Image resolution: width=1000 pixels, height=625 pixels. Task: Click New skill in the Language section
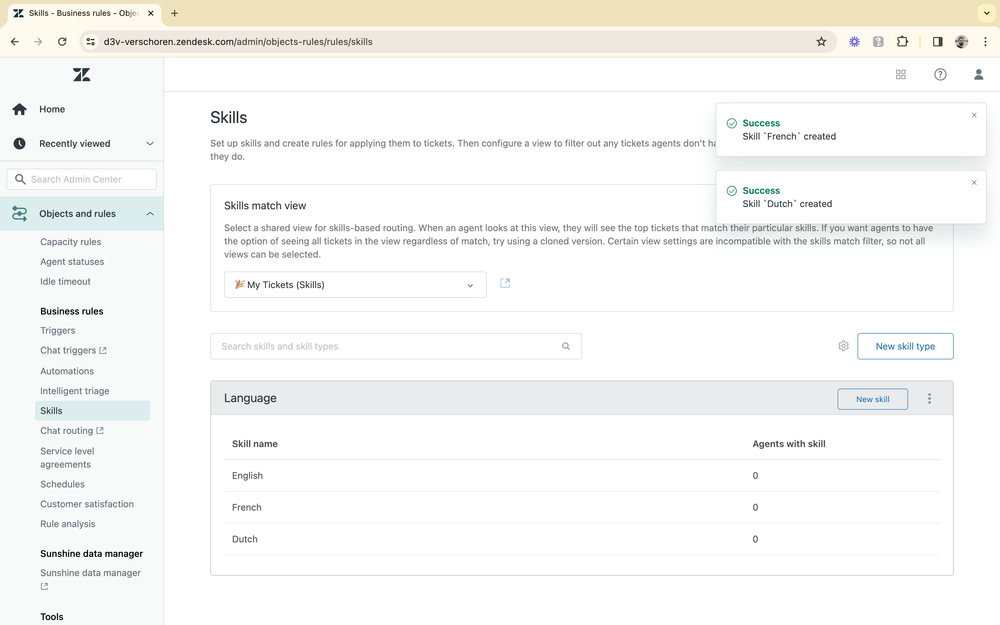(872, 398)
